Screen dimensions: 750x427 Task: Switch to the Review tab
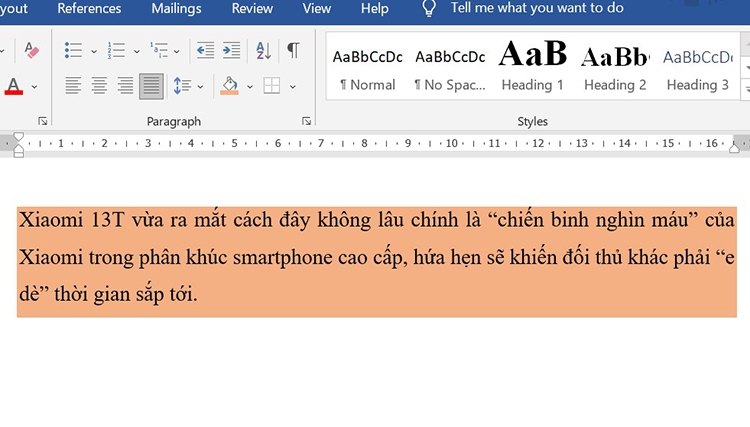[252, 9]
